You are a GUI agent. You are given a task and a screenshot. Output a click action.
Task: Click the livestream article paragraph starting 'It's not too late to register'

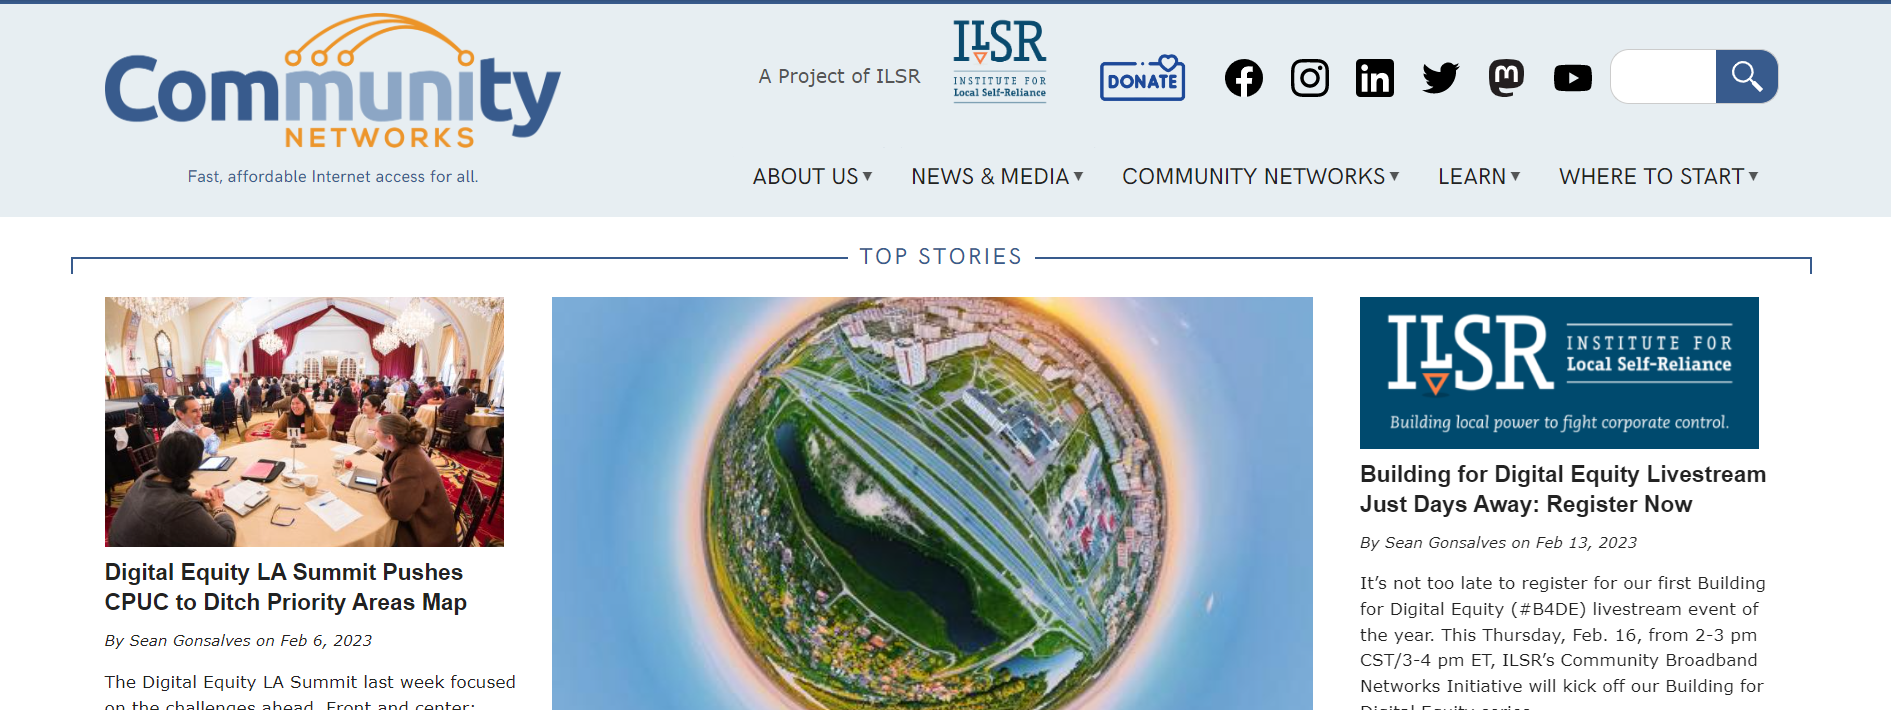1563,642
